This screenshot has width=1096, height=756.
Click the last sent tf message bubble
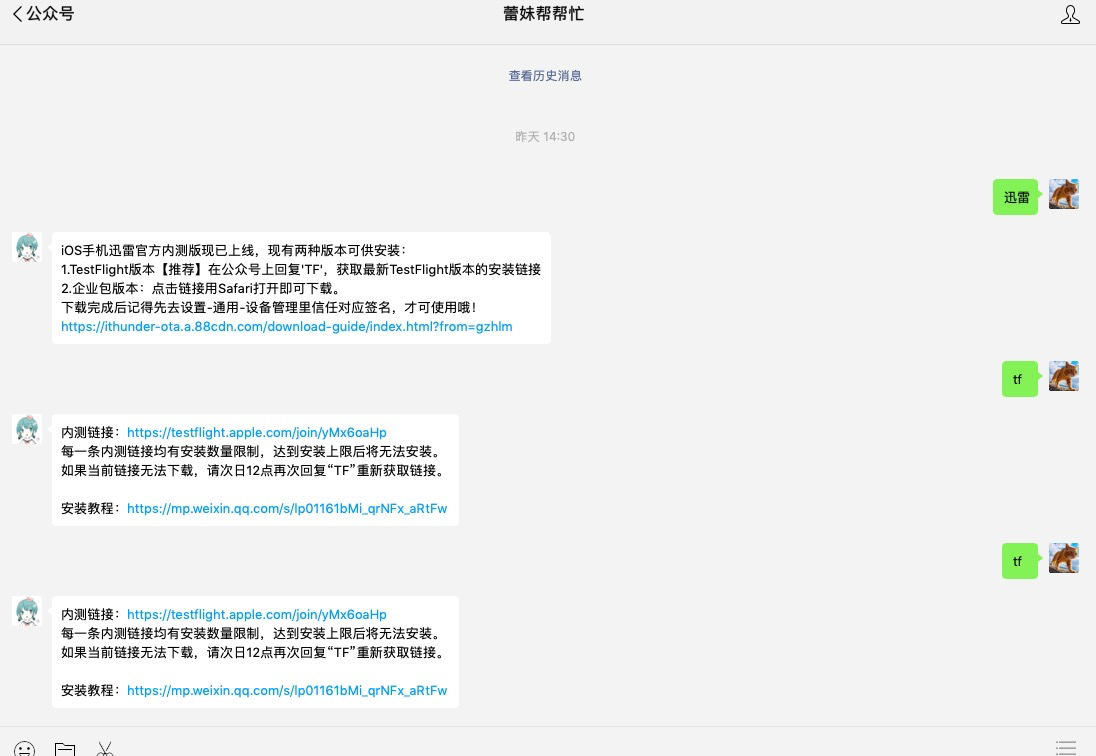pyautogui.click(x=1018, y=561)
